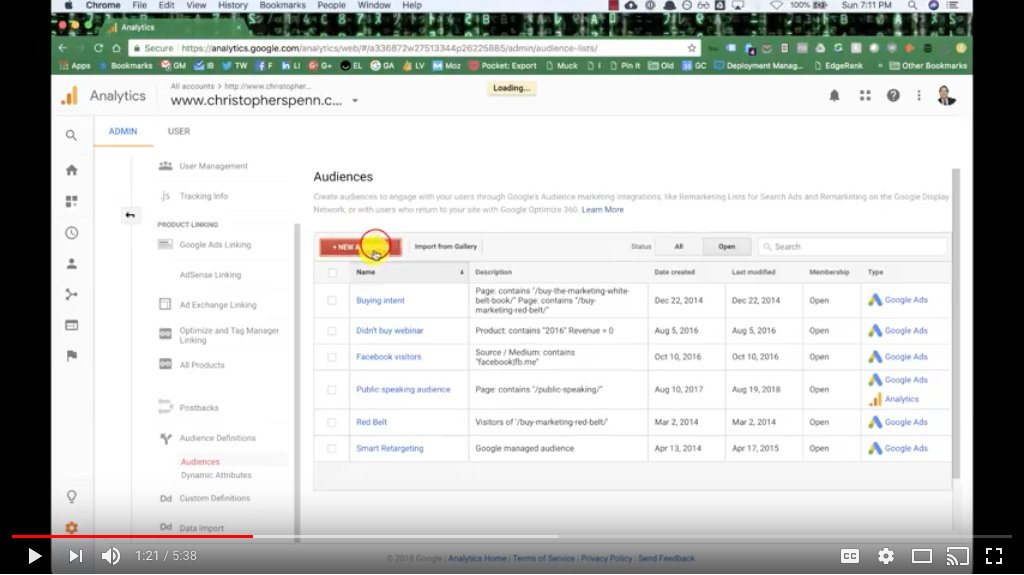Open Dynamic Attributes under Audience Definitions
This screenshot has width=1024, height=575.
(x=216, y=475)
